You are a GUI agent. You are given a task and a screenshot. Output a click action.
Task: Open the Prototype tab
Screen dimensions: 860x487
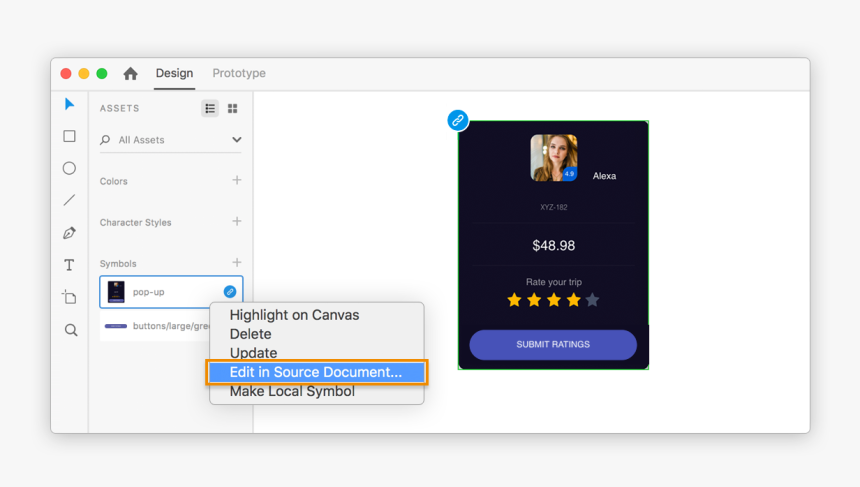(239, 73)
